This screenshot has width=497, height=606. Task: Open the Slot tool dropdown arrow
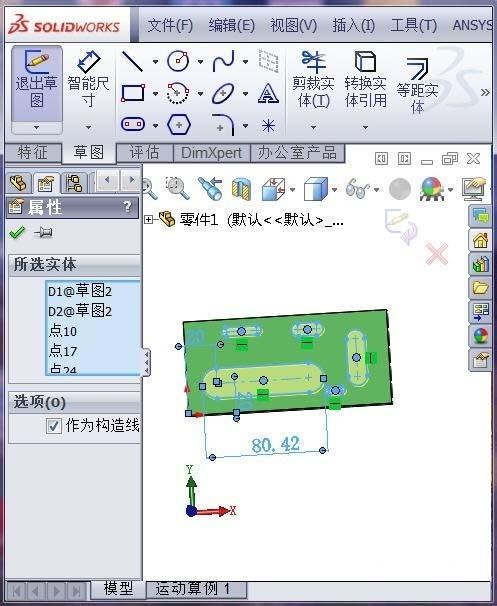pos(155,126)
